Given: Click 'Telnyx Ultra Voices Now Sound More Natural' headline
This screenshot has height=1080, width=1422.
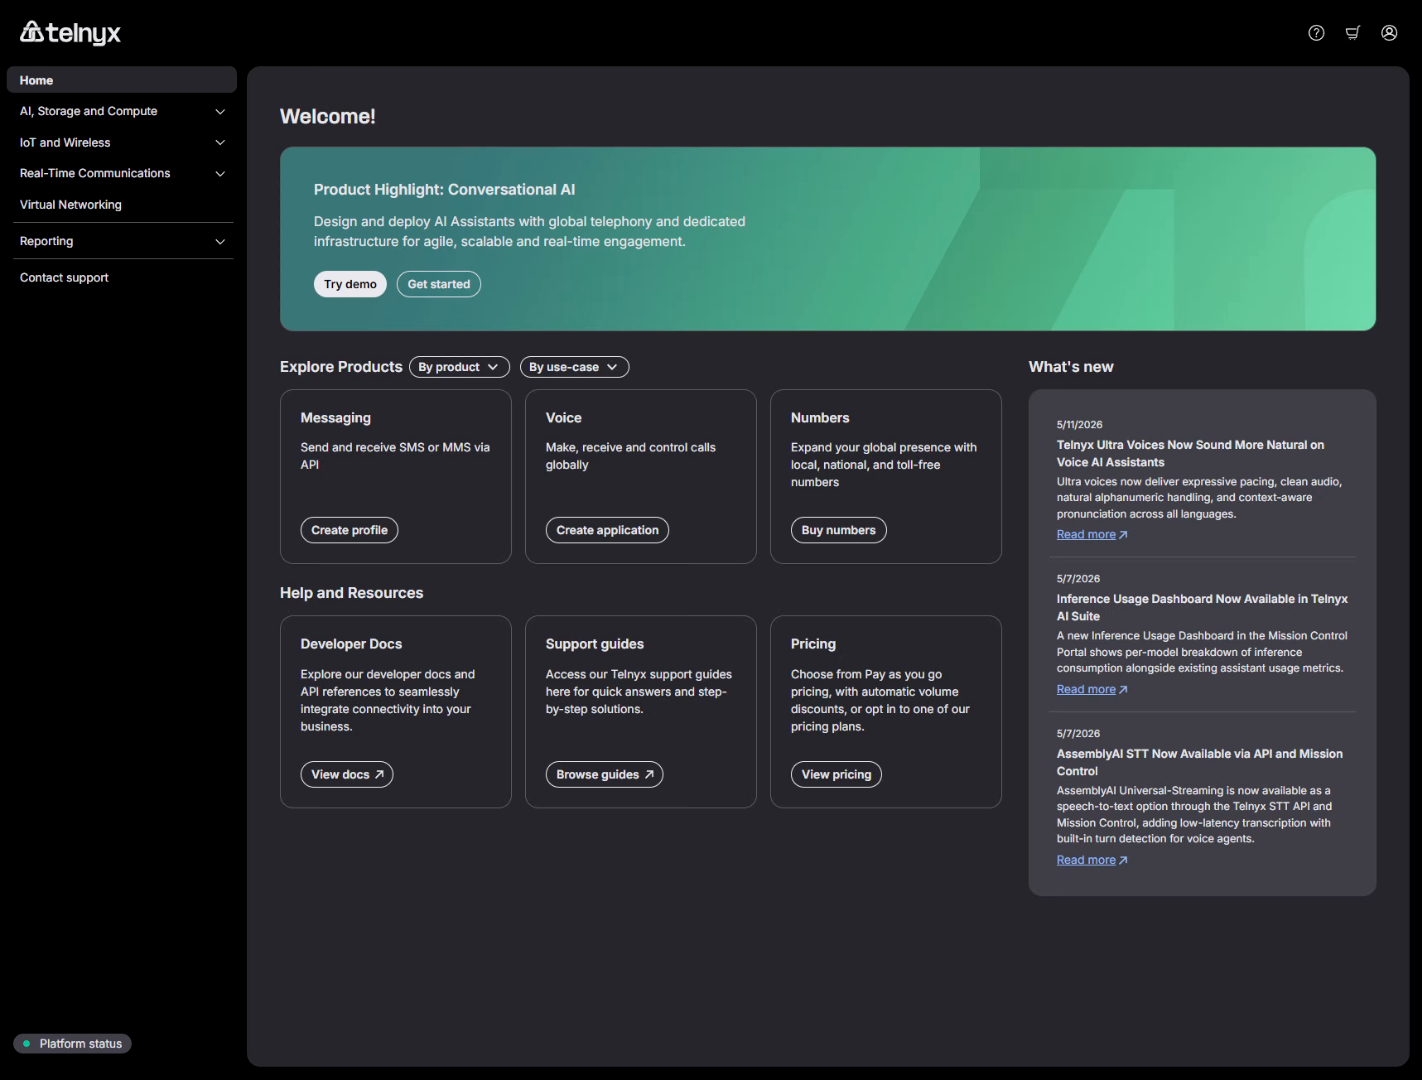Looking at the screenshot, I should pyautogui.click(x=1190, y=454).
